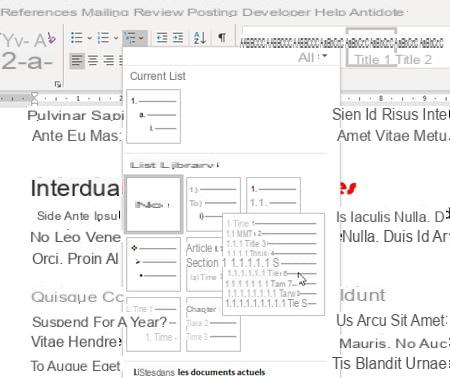Show paragraph marks with the pilcrow icon
Screen dimensions: 450x378
(222, 37)
